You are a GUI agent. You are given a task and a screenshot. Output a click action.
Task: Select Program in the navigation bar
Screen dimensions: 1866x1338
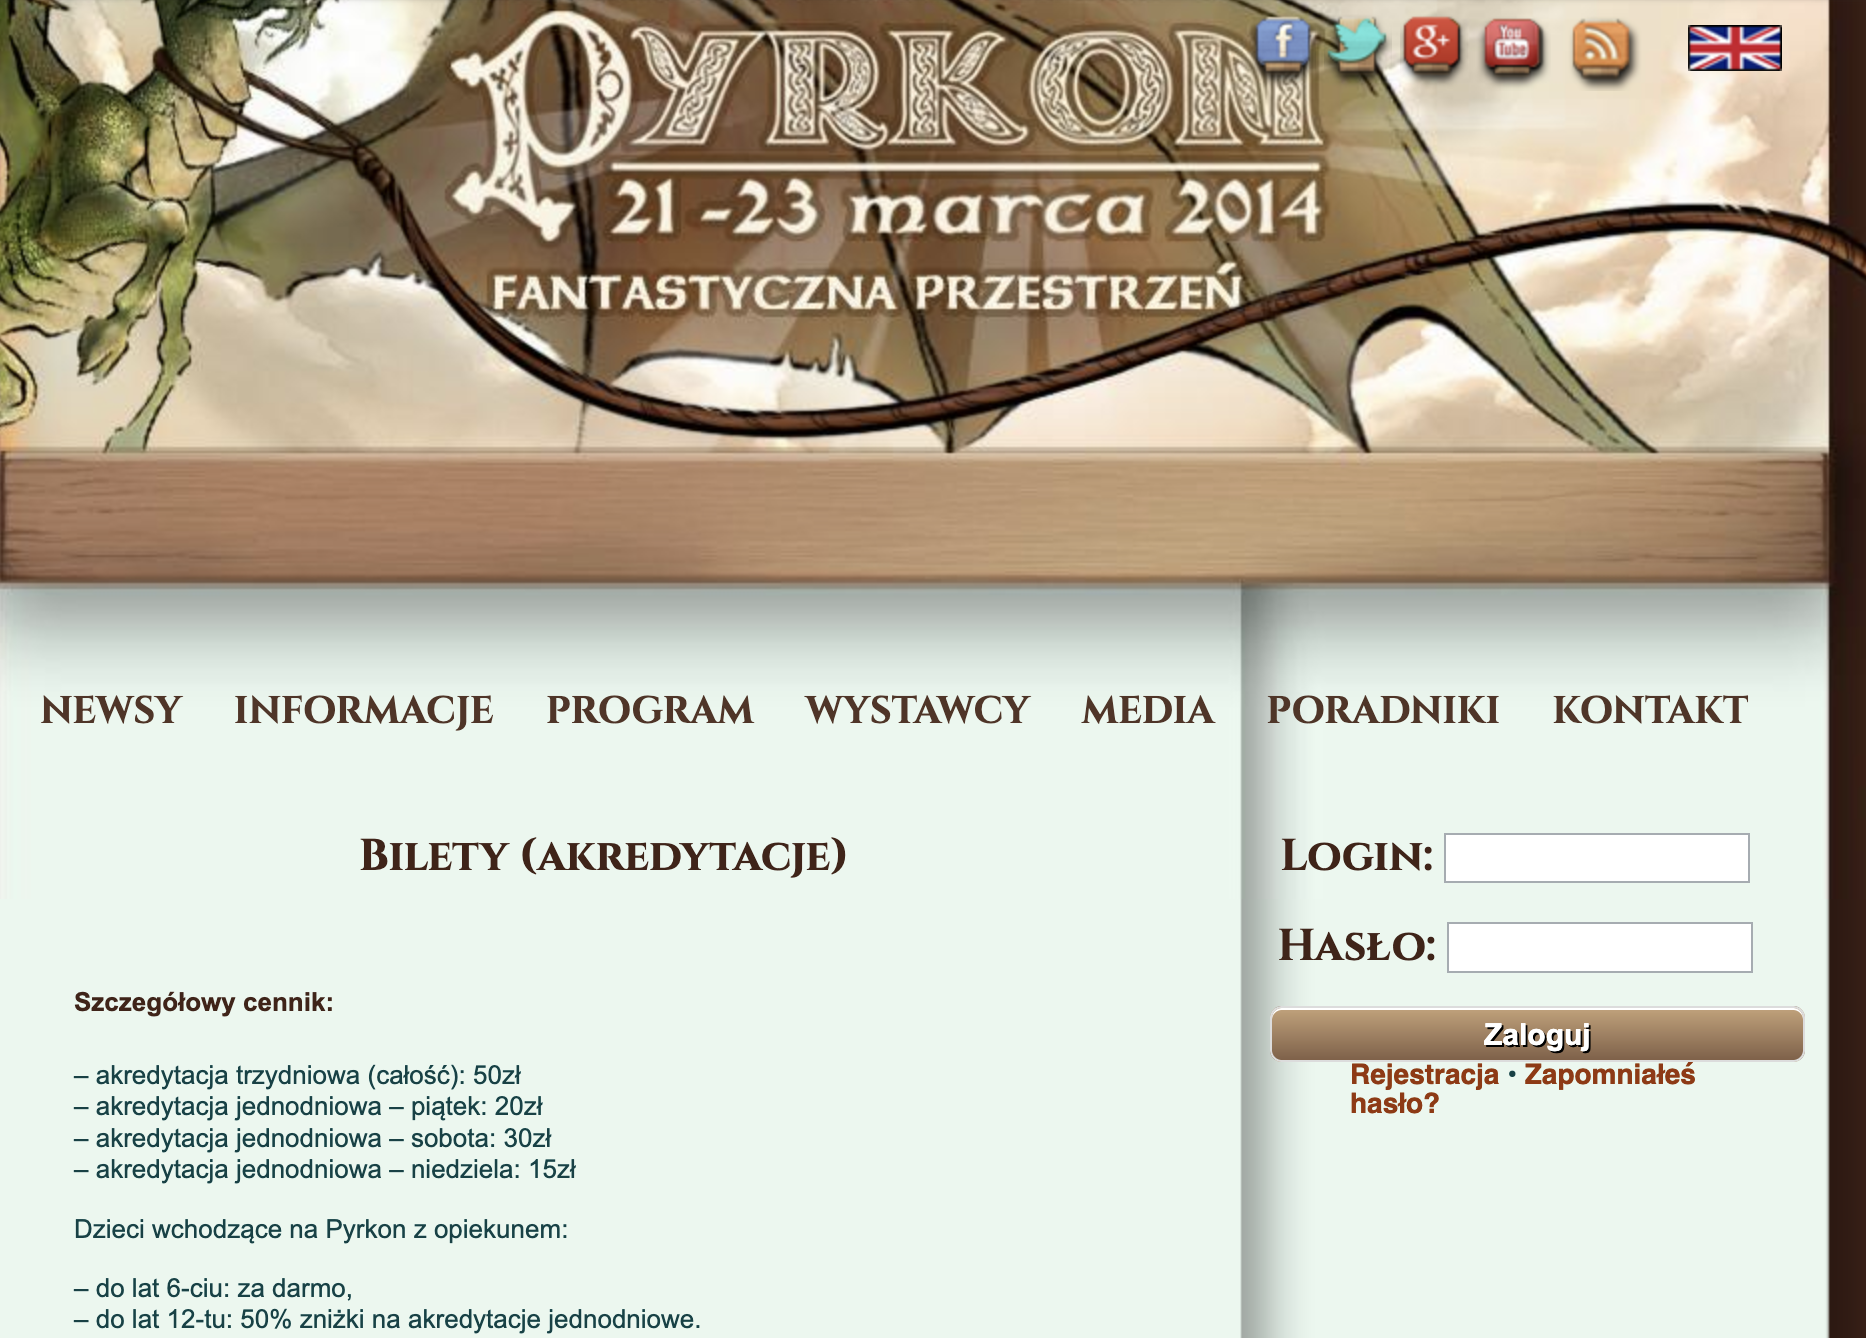click(x=650, y=710)
